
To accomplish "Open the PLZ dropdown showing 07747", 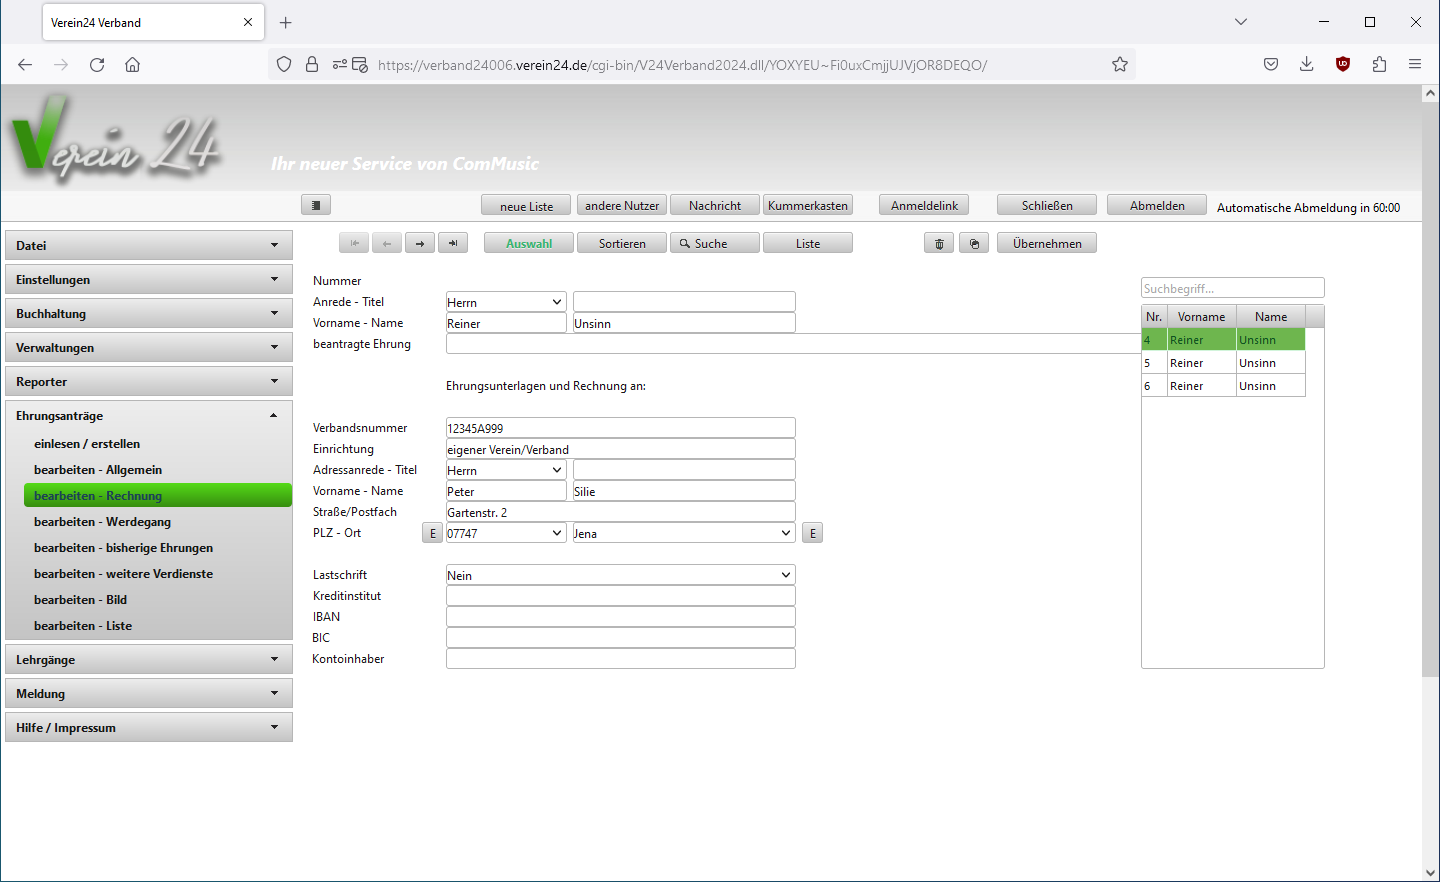I will [x=506, y=533].
